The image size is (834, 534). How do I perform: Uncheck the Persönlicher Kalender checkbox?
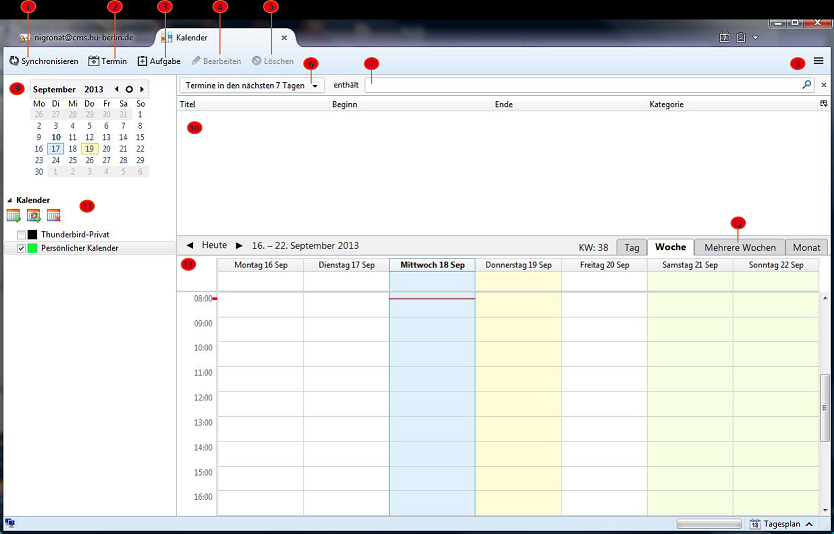pyautogui.click(x=22, y=247)
